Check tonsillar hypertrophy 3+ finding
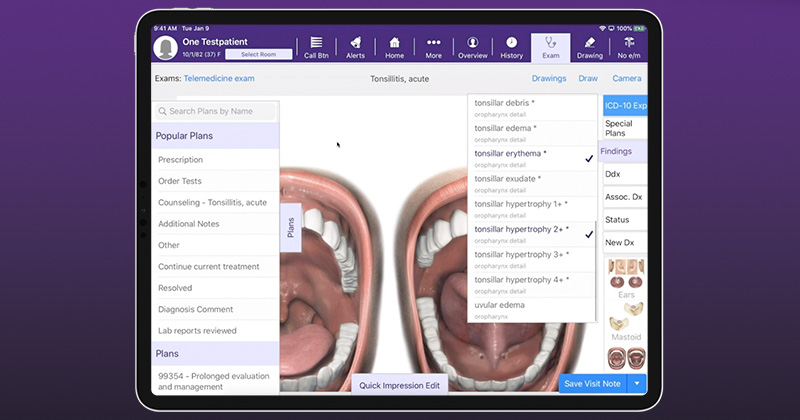 click(x=532, y=259)
